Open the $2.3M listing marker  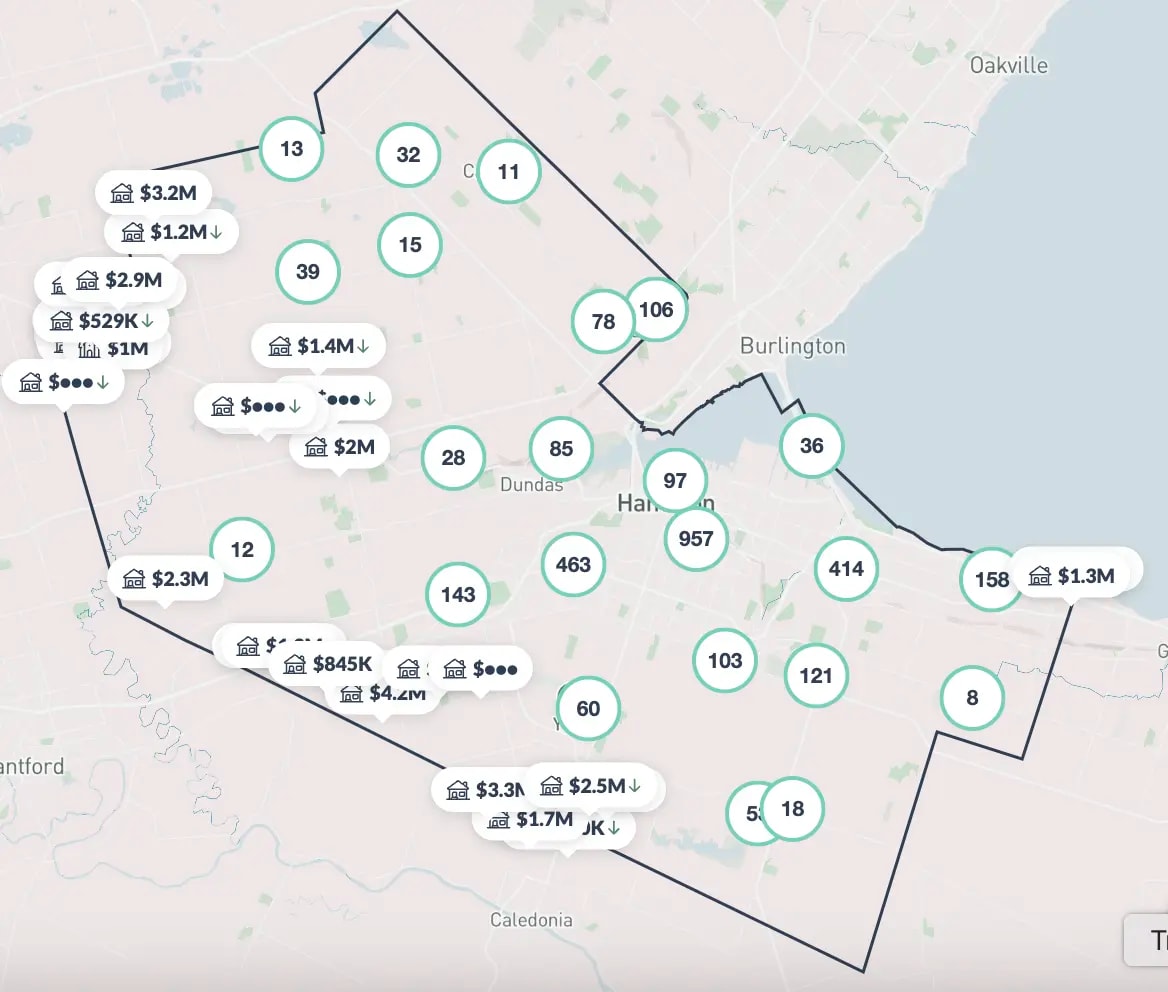[165, 579]
